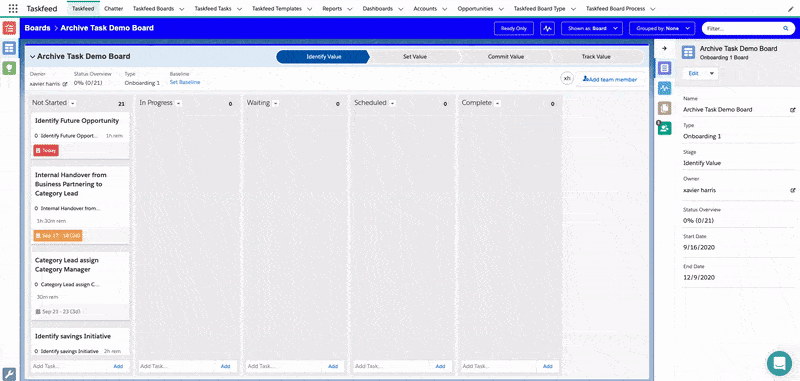Toggle the Ready Only filter
Viewport: 800px width, 381px height.
(514, 29)
